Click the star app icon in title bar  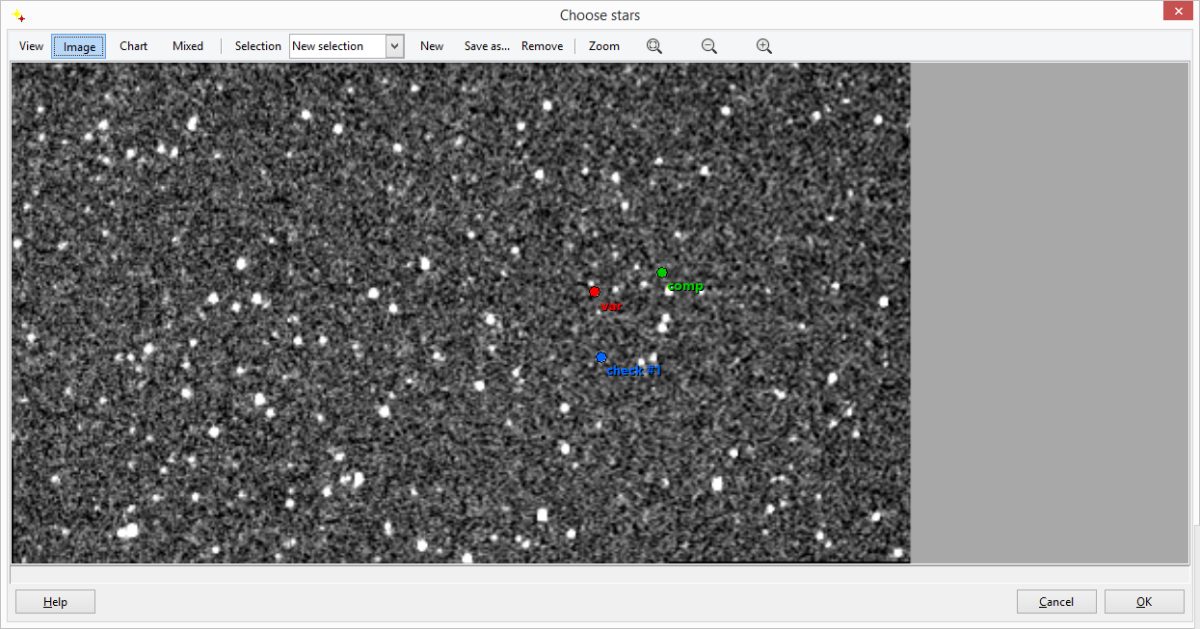(x=18, y=15)
